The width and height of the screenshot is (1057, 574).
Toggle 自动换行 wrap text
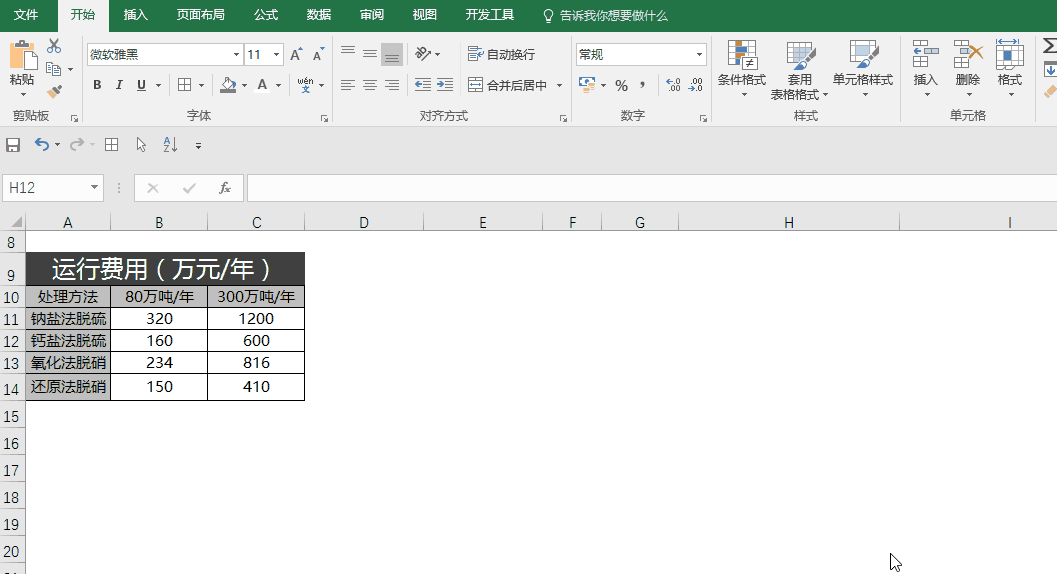pos(501,54)
